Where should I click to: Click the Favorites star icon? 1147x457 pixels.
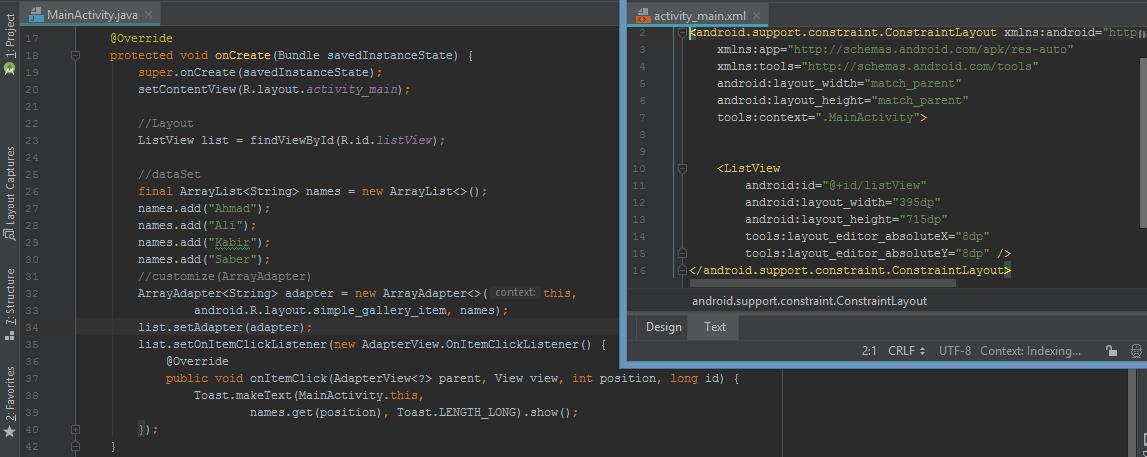point(10,431)
